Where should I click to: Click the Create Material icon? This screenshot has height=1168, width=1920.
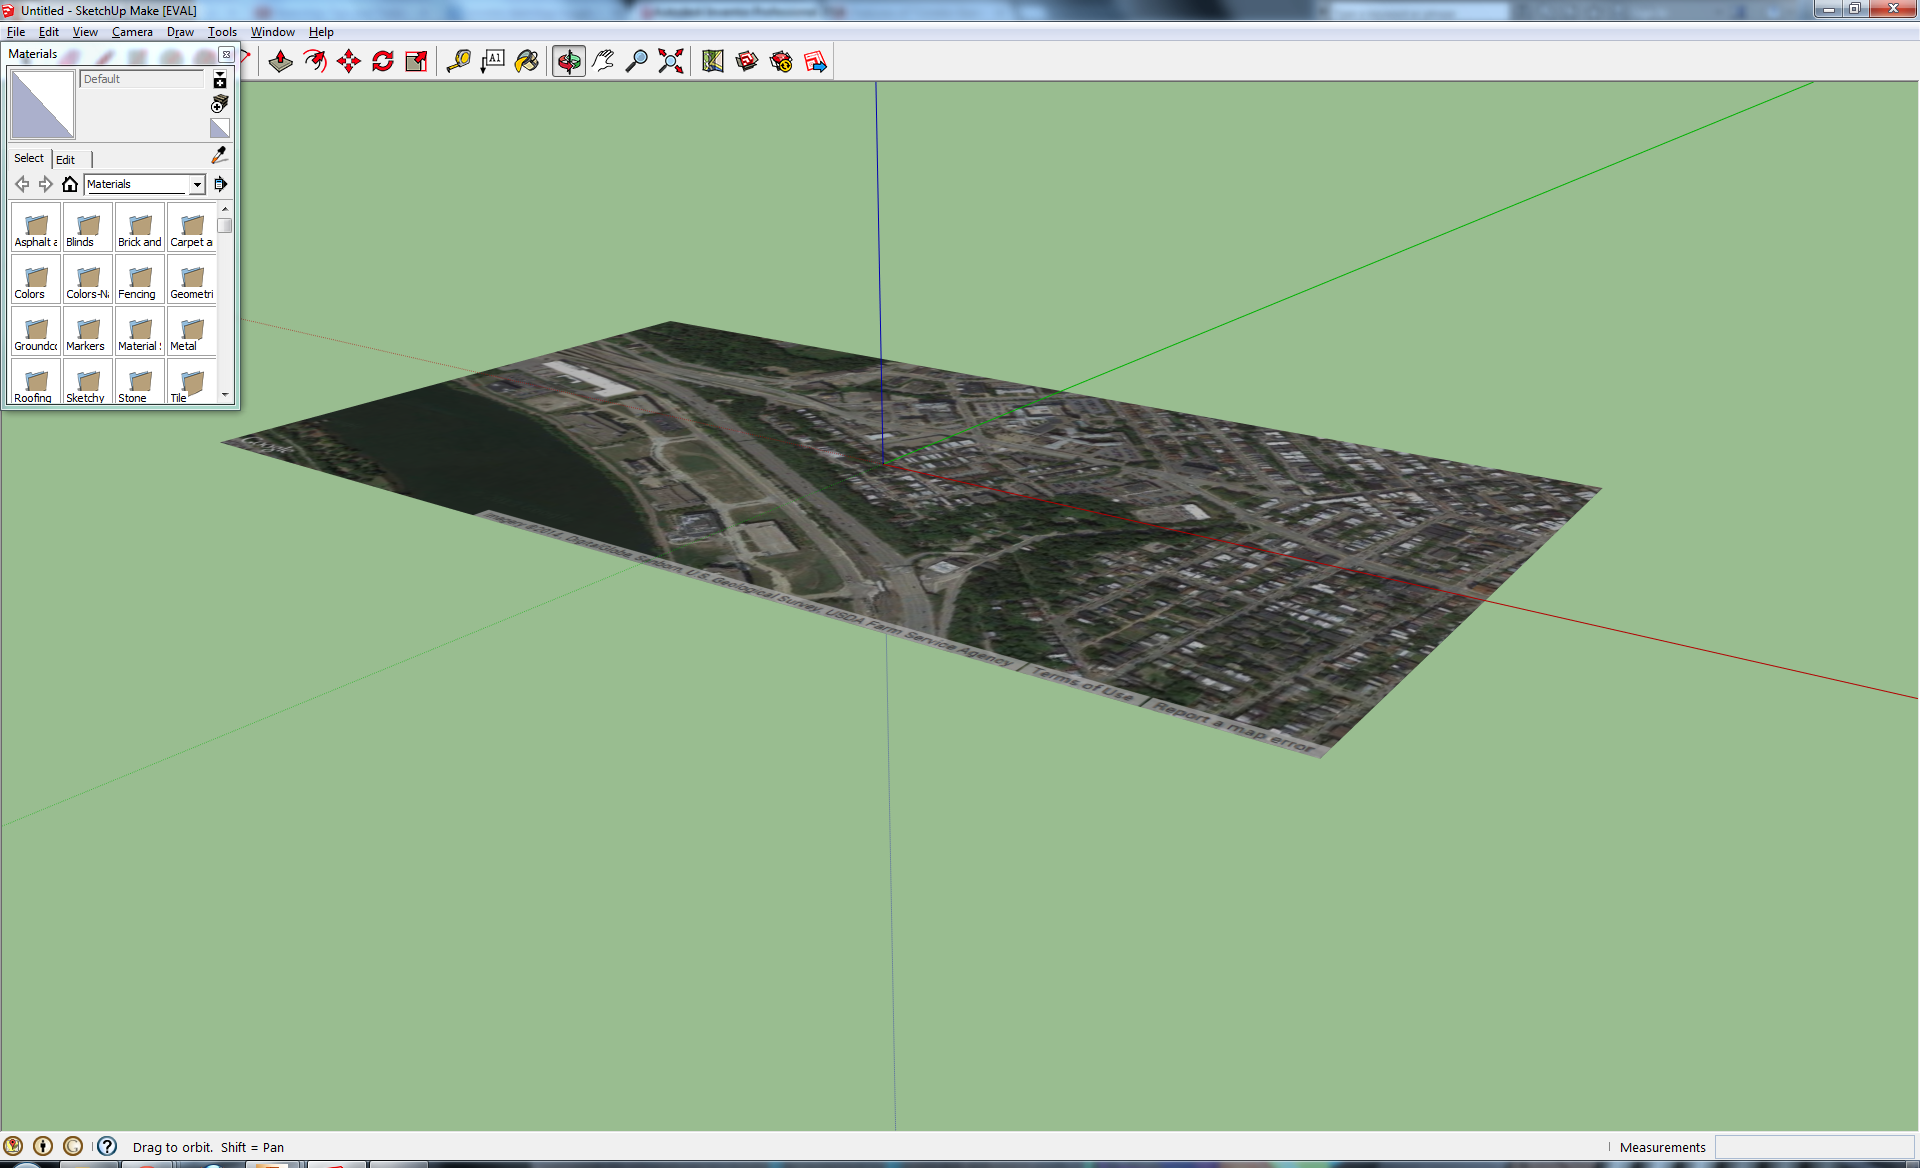[x=220, y=104]
